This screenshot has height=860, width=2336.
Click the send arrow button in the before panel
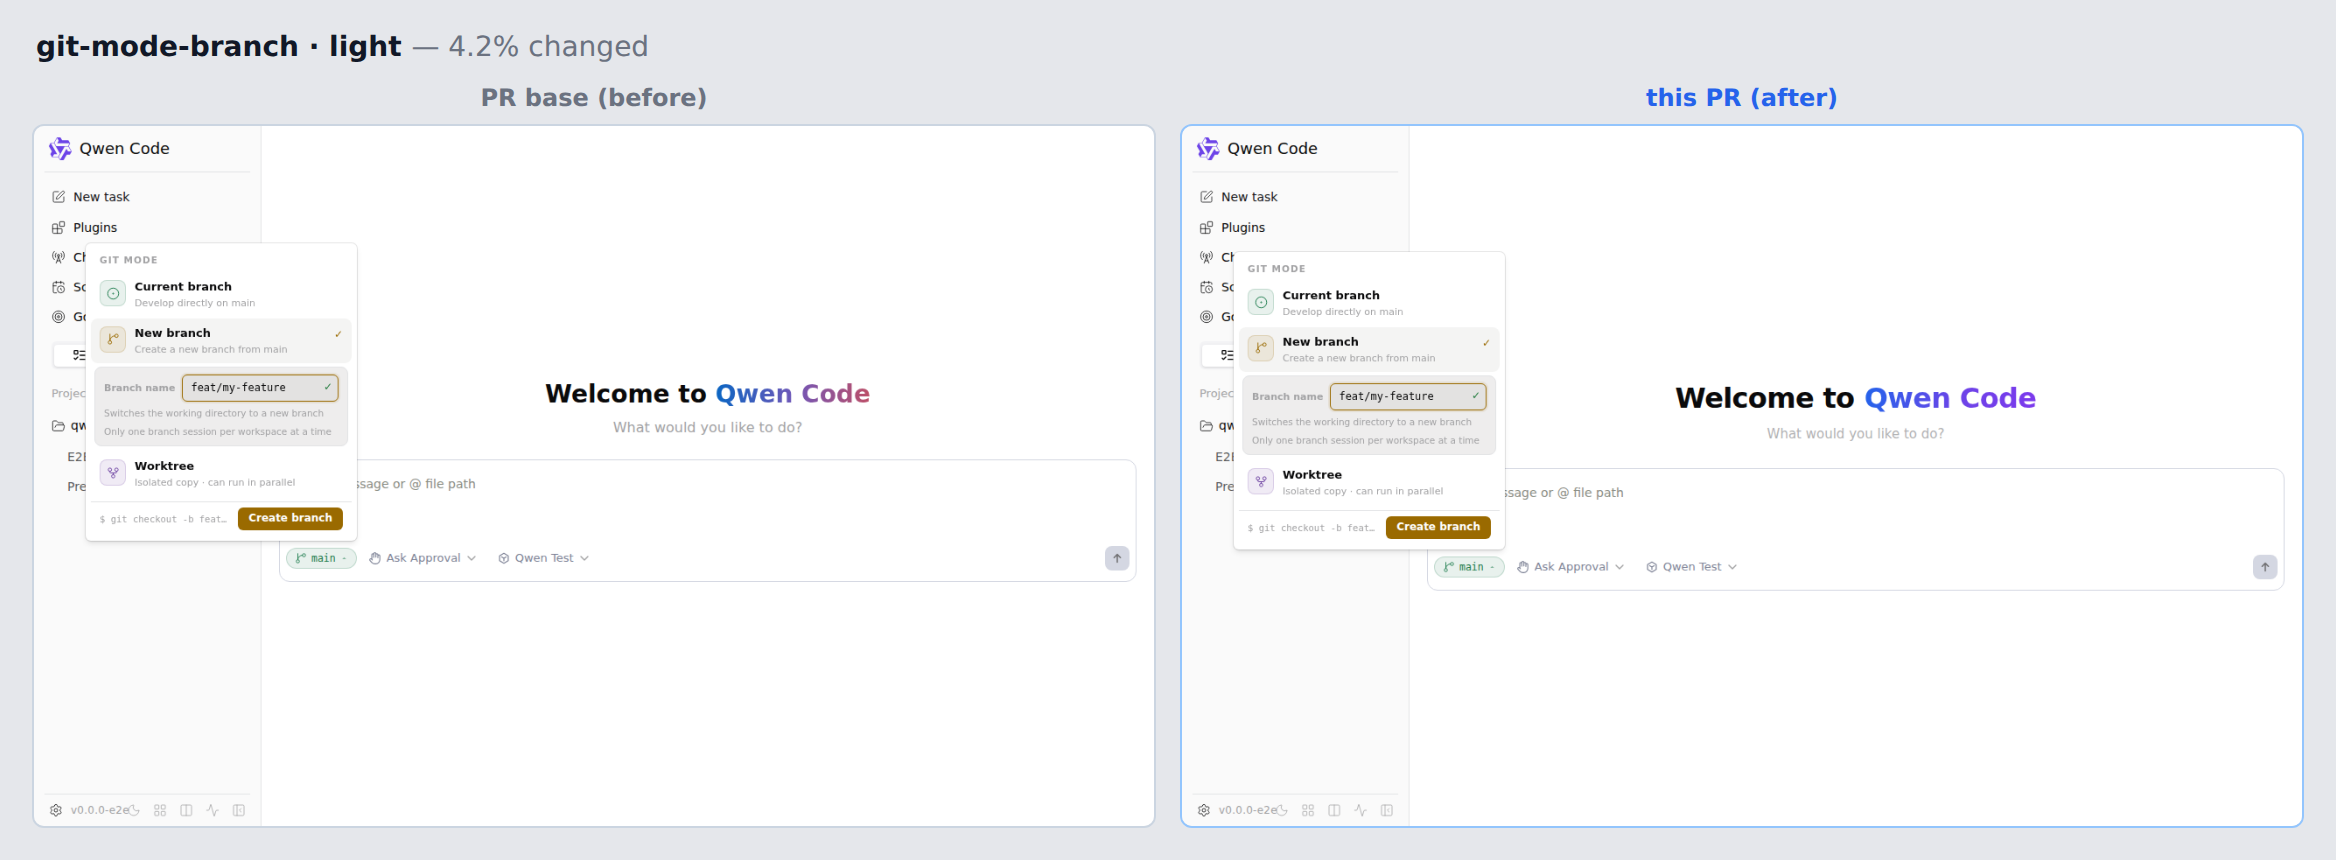point(1117,558)
